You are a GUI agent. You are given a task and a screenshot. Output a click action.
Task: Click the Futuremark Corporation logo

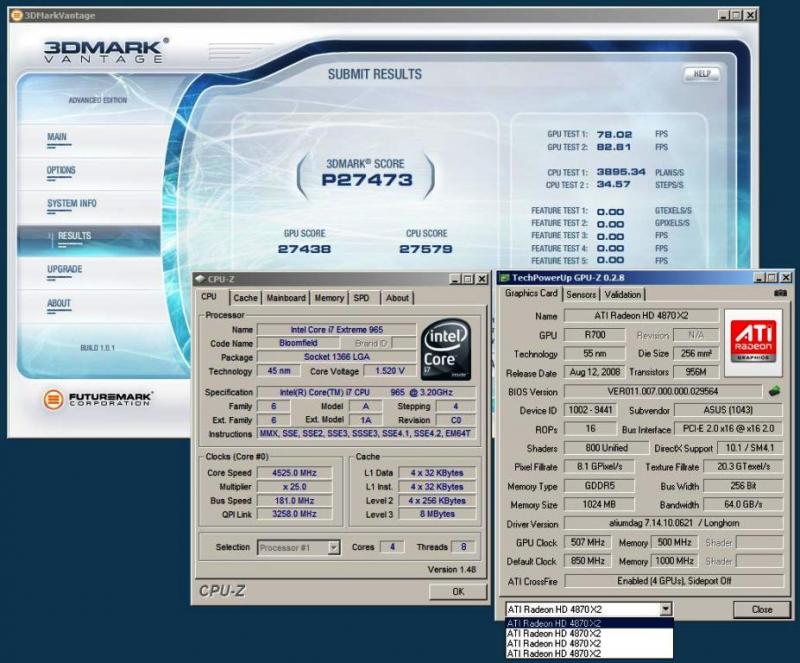click(x=98, y=400)
